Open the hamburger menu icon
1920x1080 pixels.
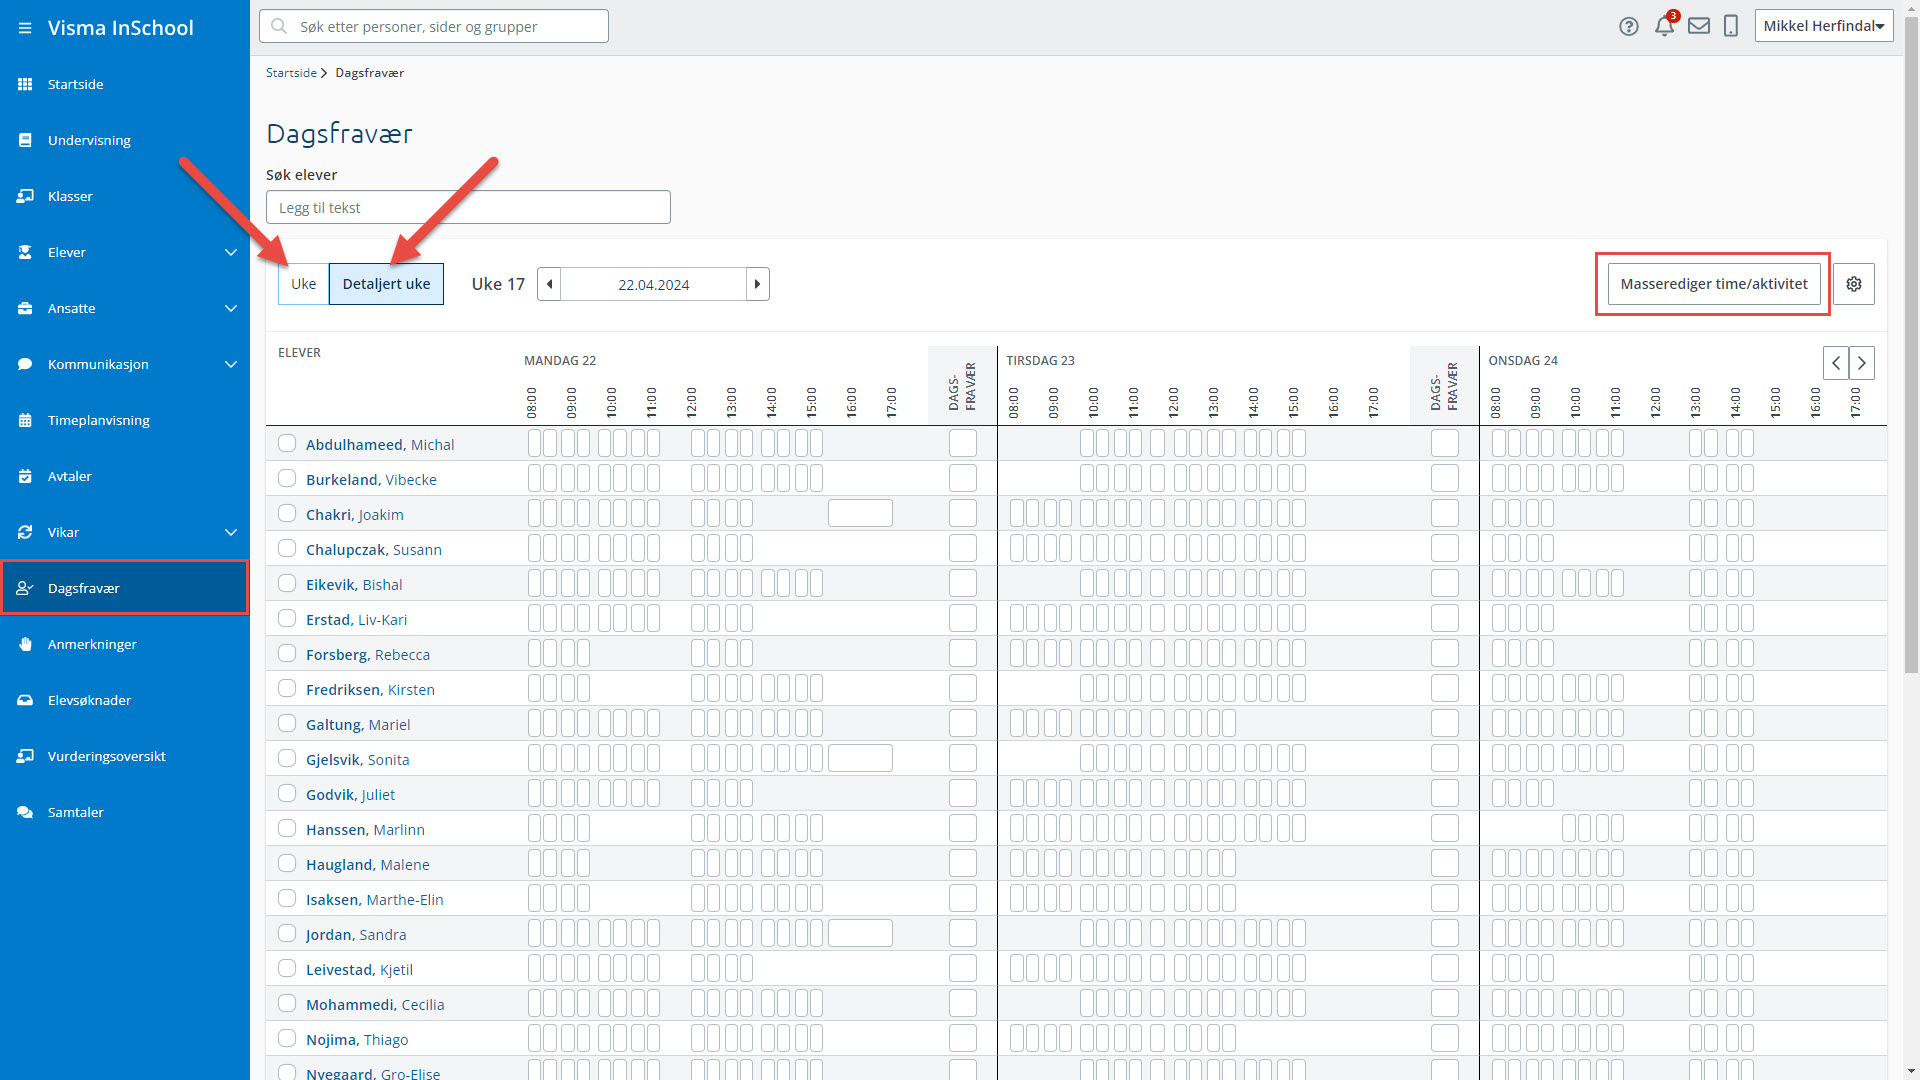pos(25,28)
